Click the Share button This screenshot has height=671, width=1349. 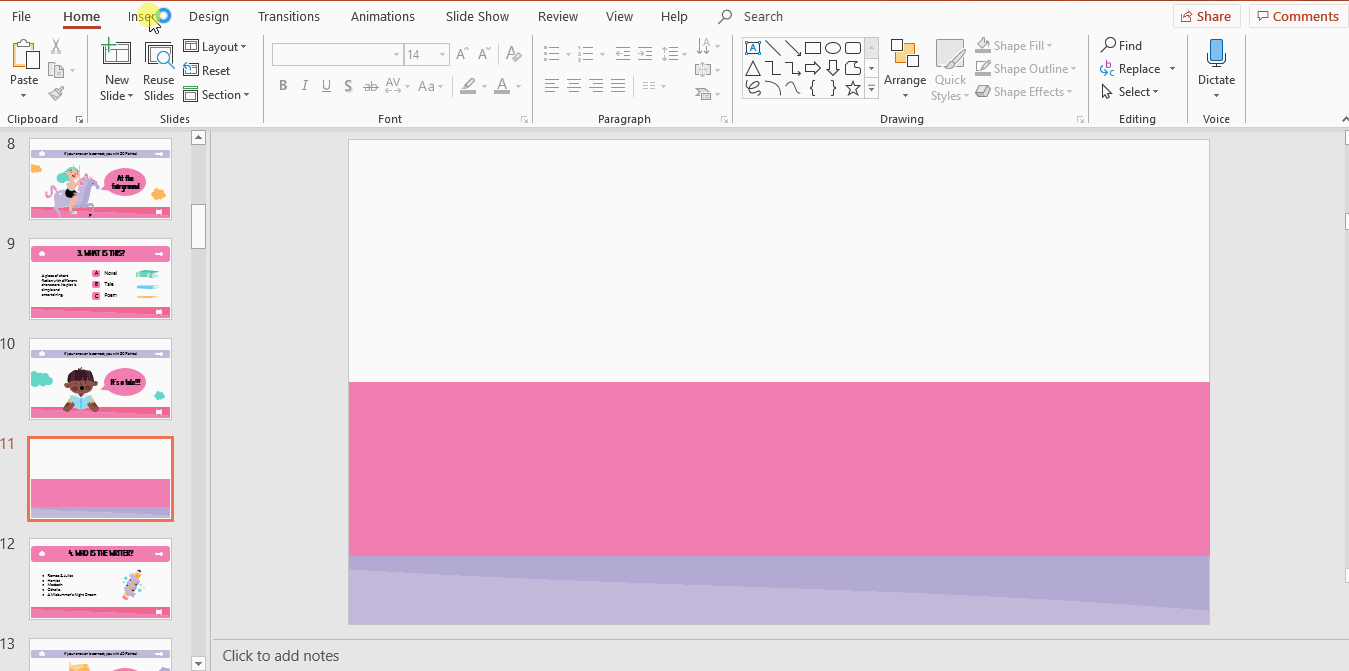(x=1206, y=16)
